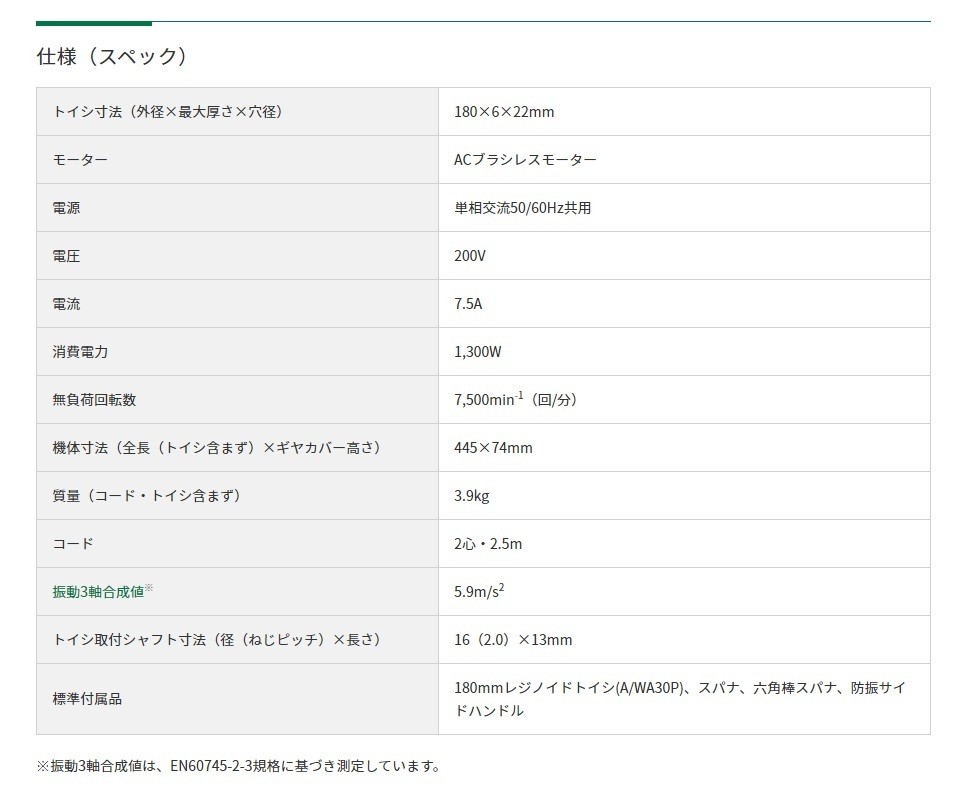The image size is (956, 806).
Task: Select the 445×74mm value
Action: (x=493, y=448)
